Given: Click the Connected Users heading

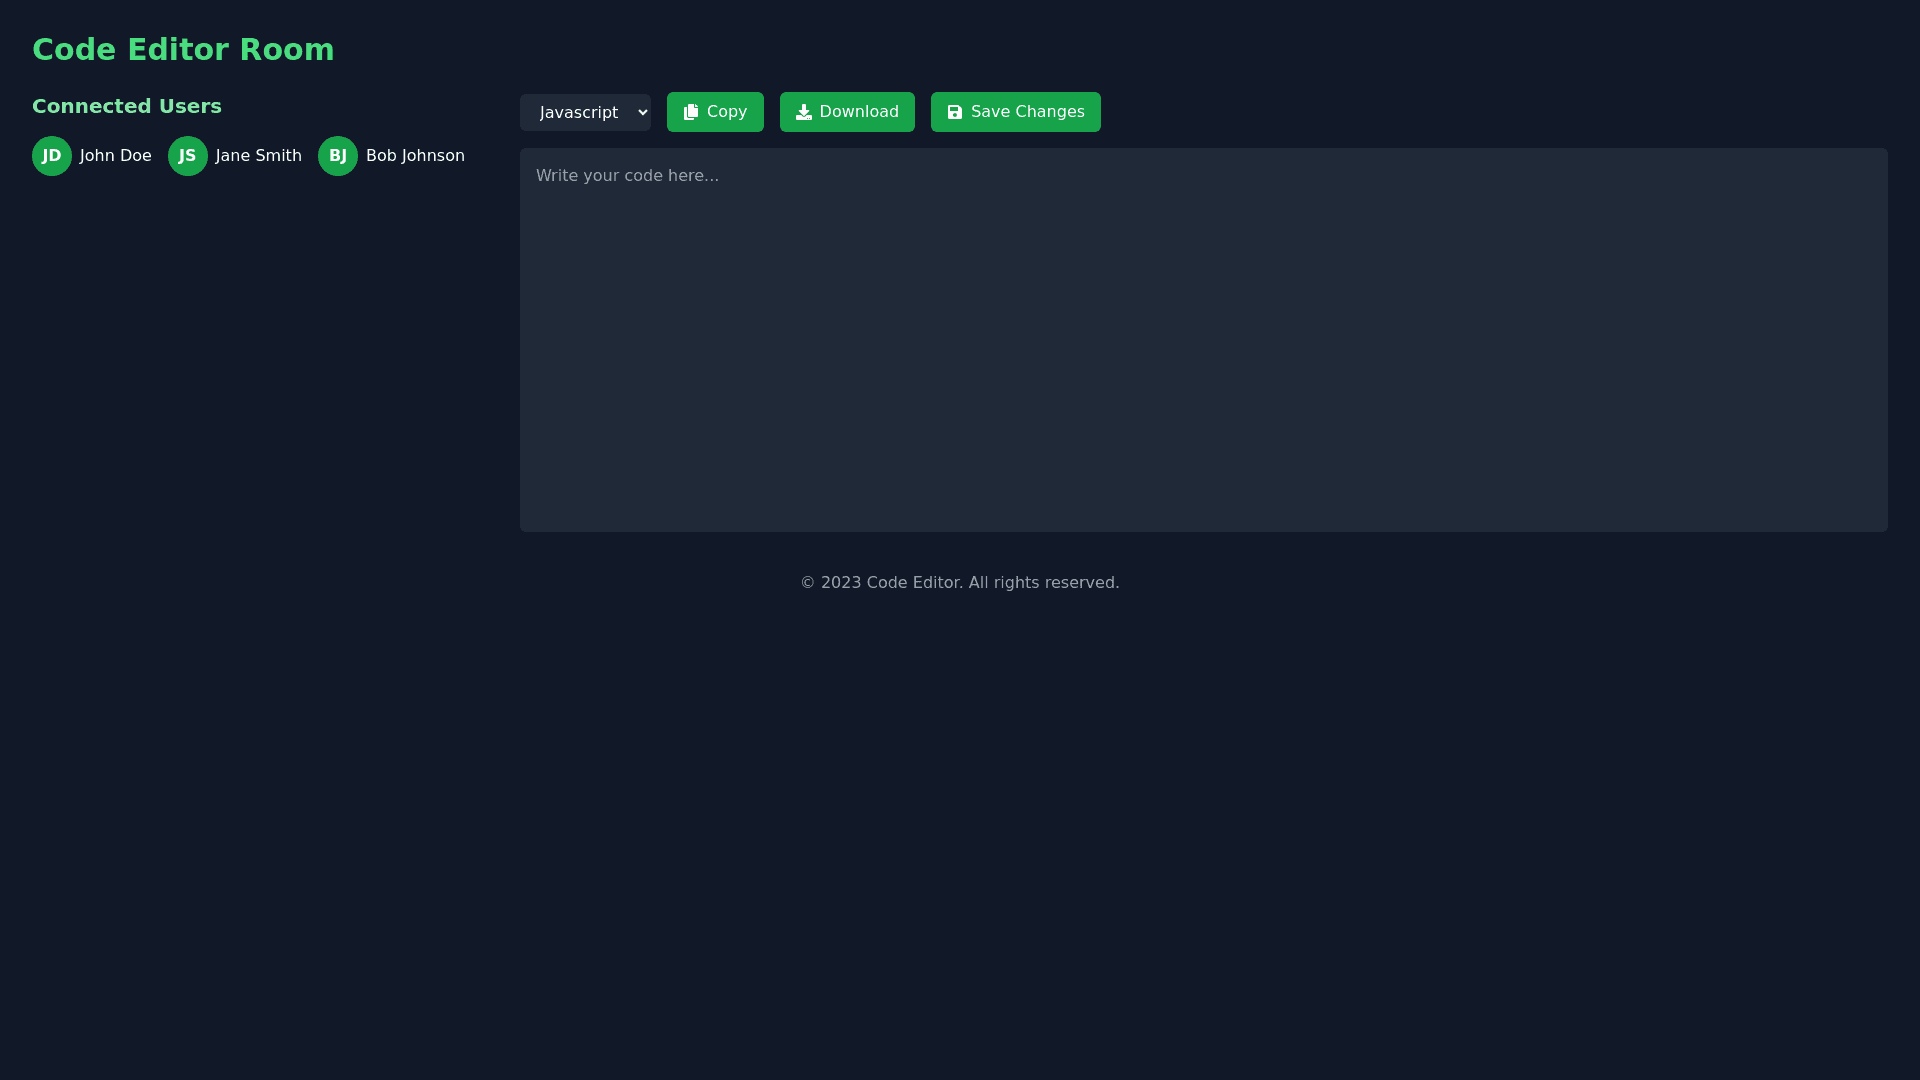Looking at the screenshot, I should pyautogui.click(x=127, y=106).
